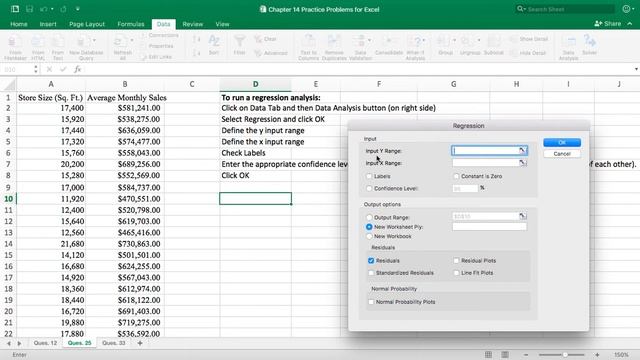Check the Normal Probability Plots checkbox
Screen dimensions: 640x360
click(371, 302)
